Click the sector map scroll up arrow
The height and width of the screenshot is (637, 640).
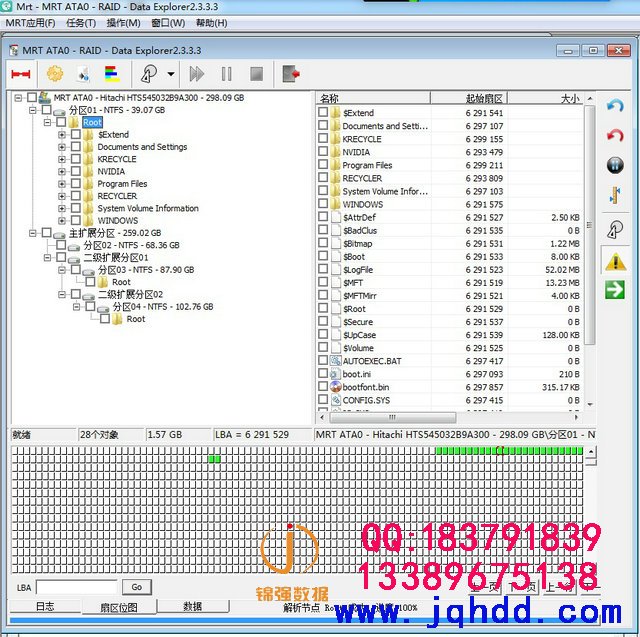point(591,451)
